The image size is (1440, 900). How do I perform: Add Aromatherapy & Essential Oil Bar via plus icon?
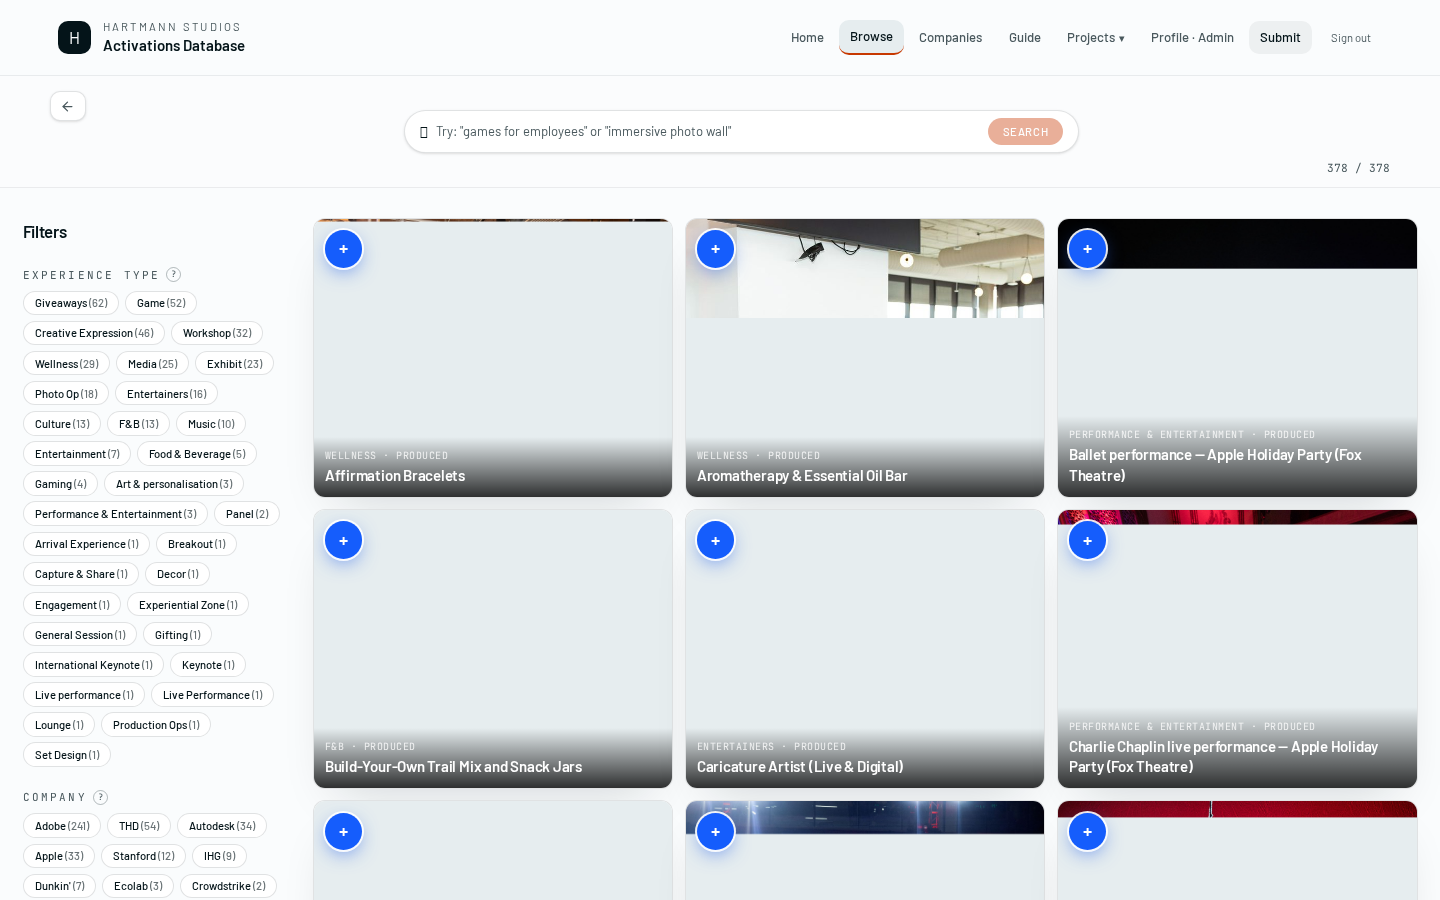pyautogui.click(x=715, y=249)
